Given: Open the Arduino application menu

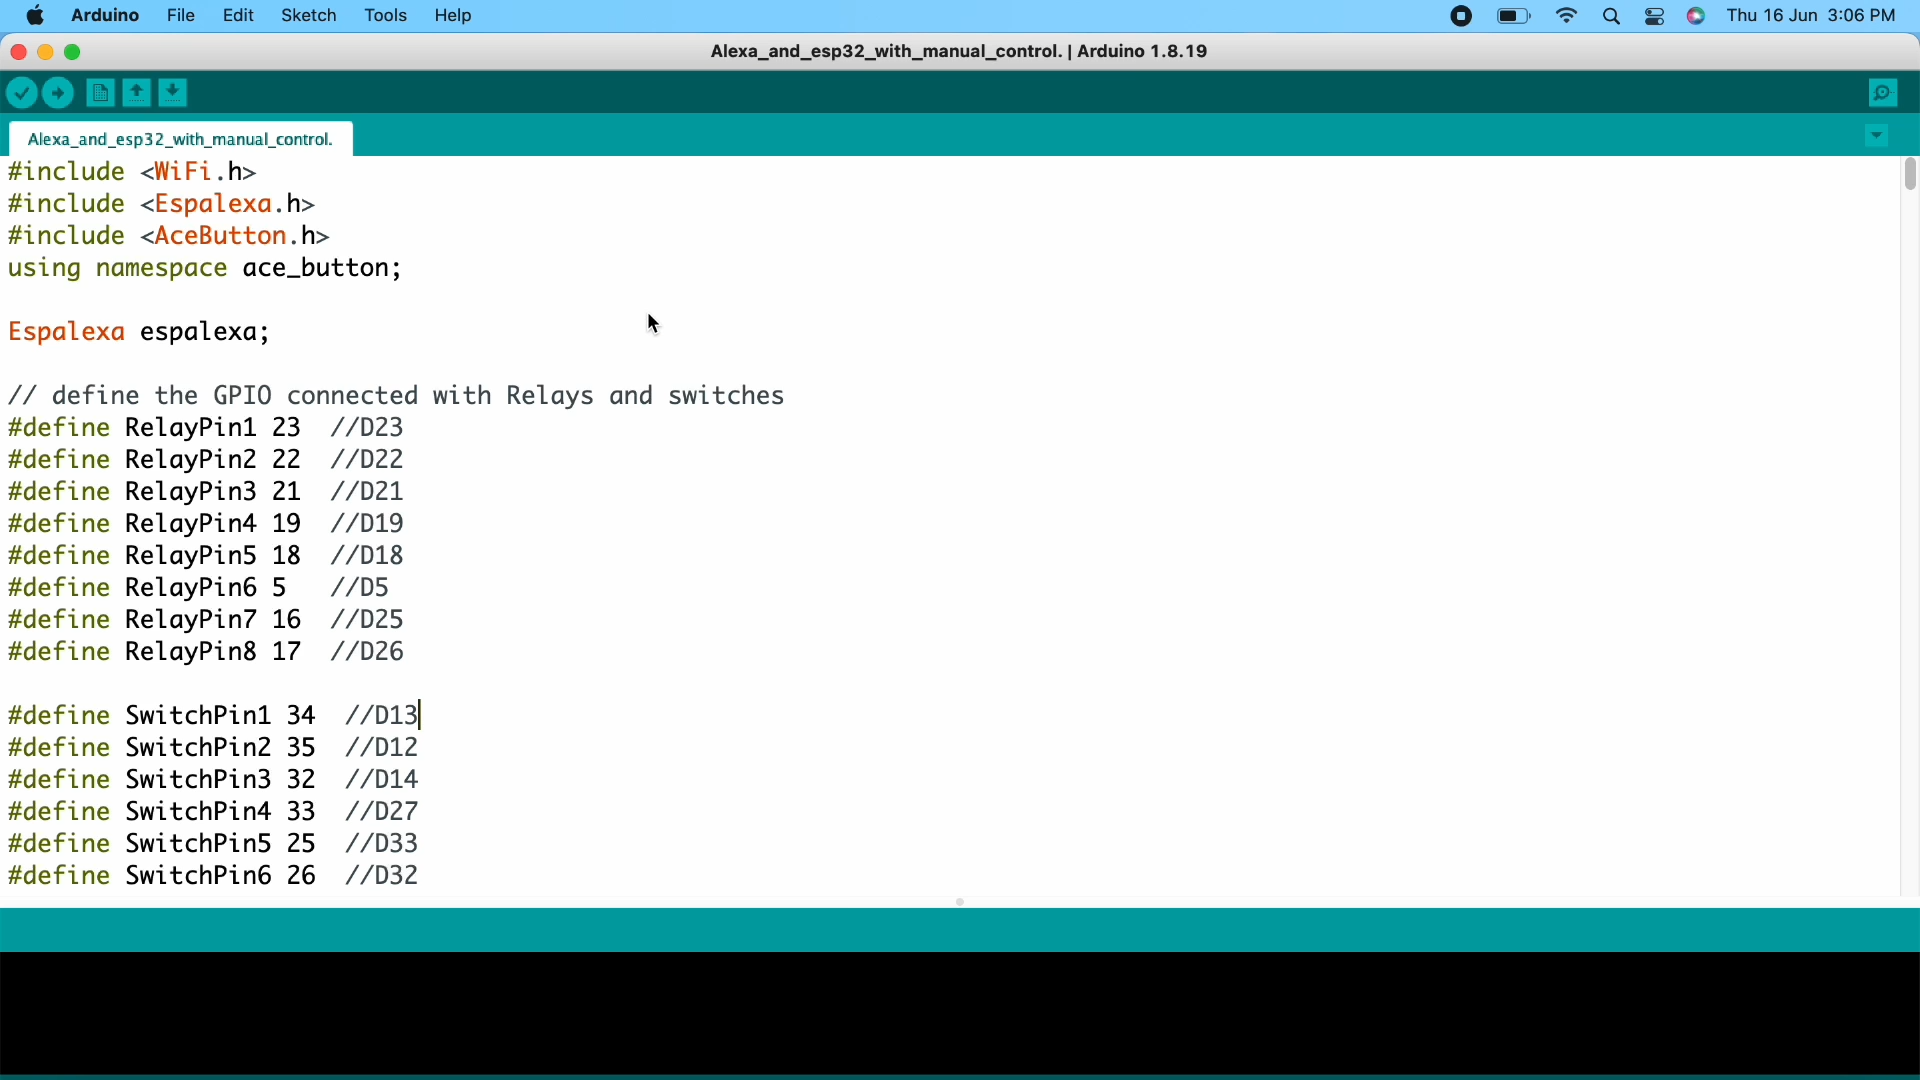Looking at the screenshot, I should (x=105, y=16).
